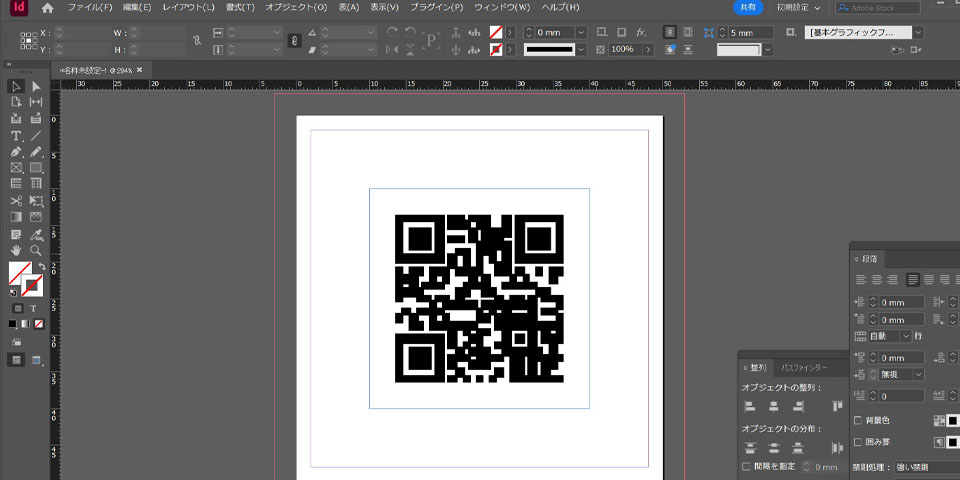Image resolution: width=960 pixels, height=480 pixels.
Task: Align left edges in 整列 panel
Action: tap(750, 406)
